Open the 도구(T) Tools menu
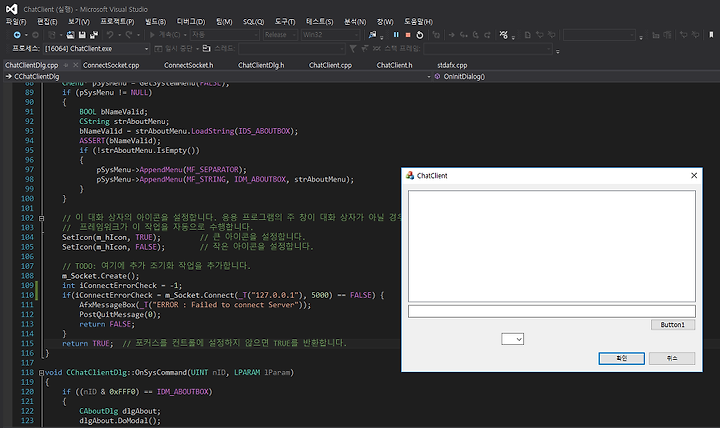Screen dimensions: 720x428 pos(285,22)
